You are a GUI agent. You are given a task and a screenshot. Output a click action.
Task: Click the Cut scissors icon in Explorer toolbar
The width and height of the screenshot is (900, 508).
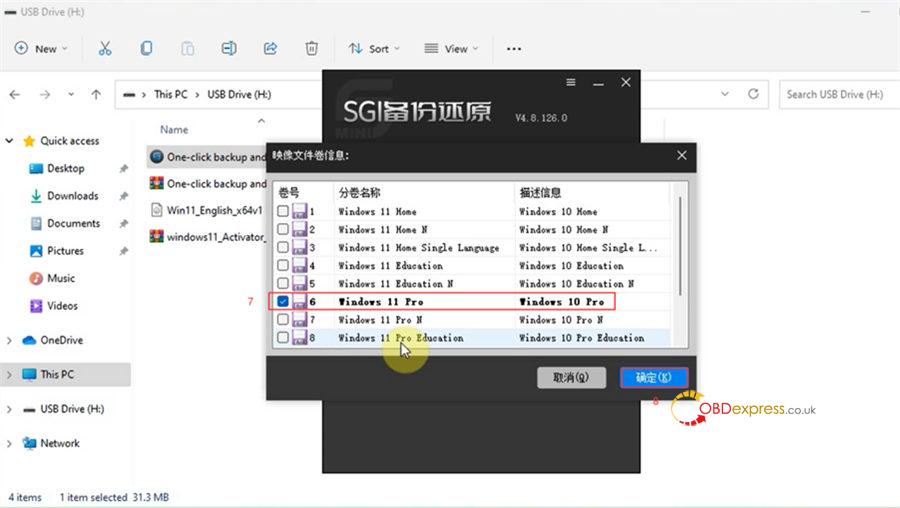(104, 48)
